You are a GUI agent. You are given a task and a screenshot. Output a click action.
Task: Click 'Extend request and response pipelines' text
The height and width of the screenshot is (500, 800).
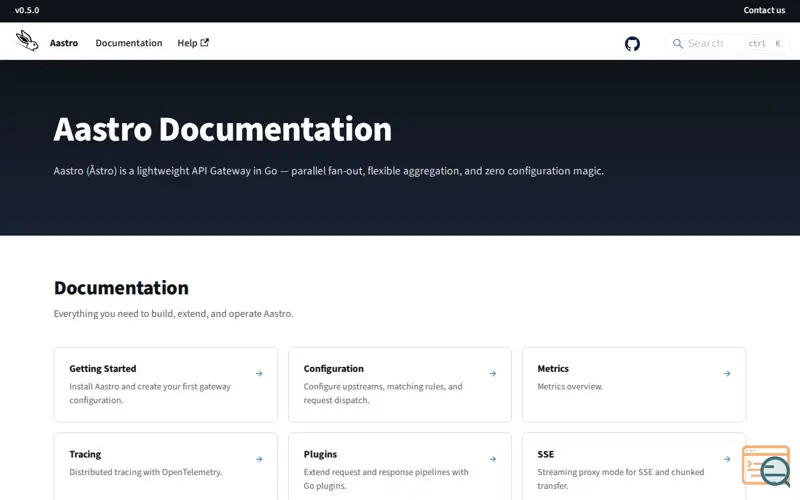click(386, 479)
